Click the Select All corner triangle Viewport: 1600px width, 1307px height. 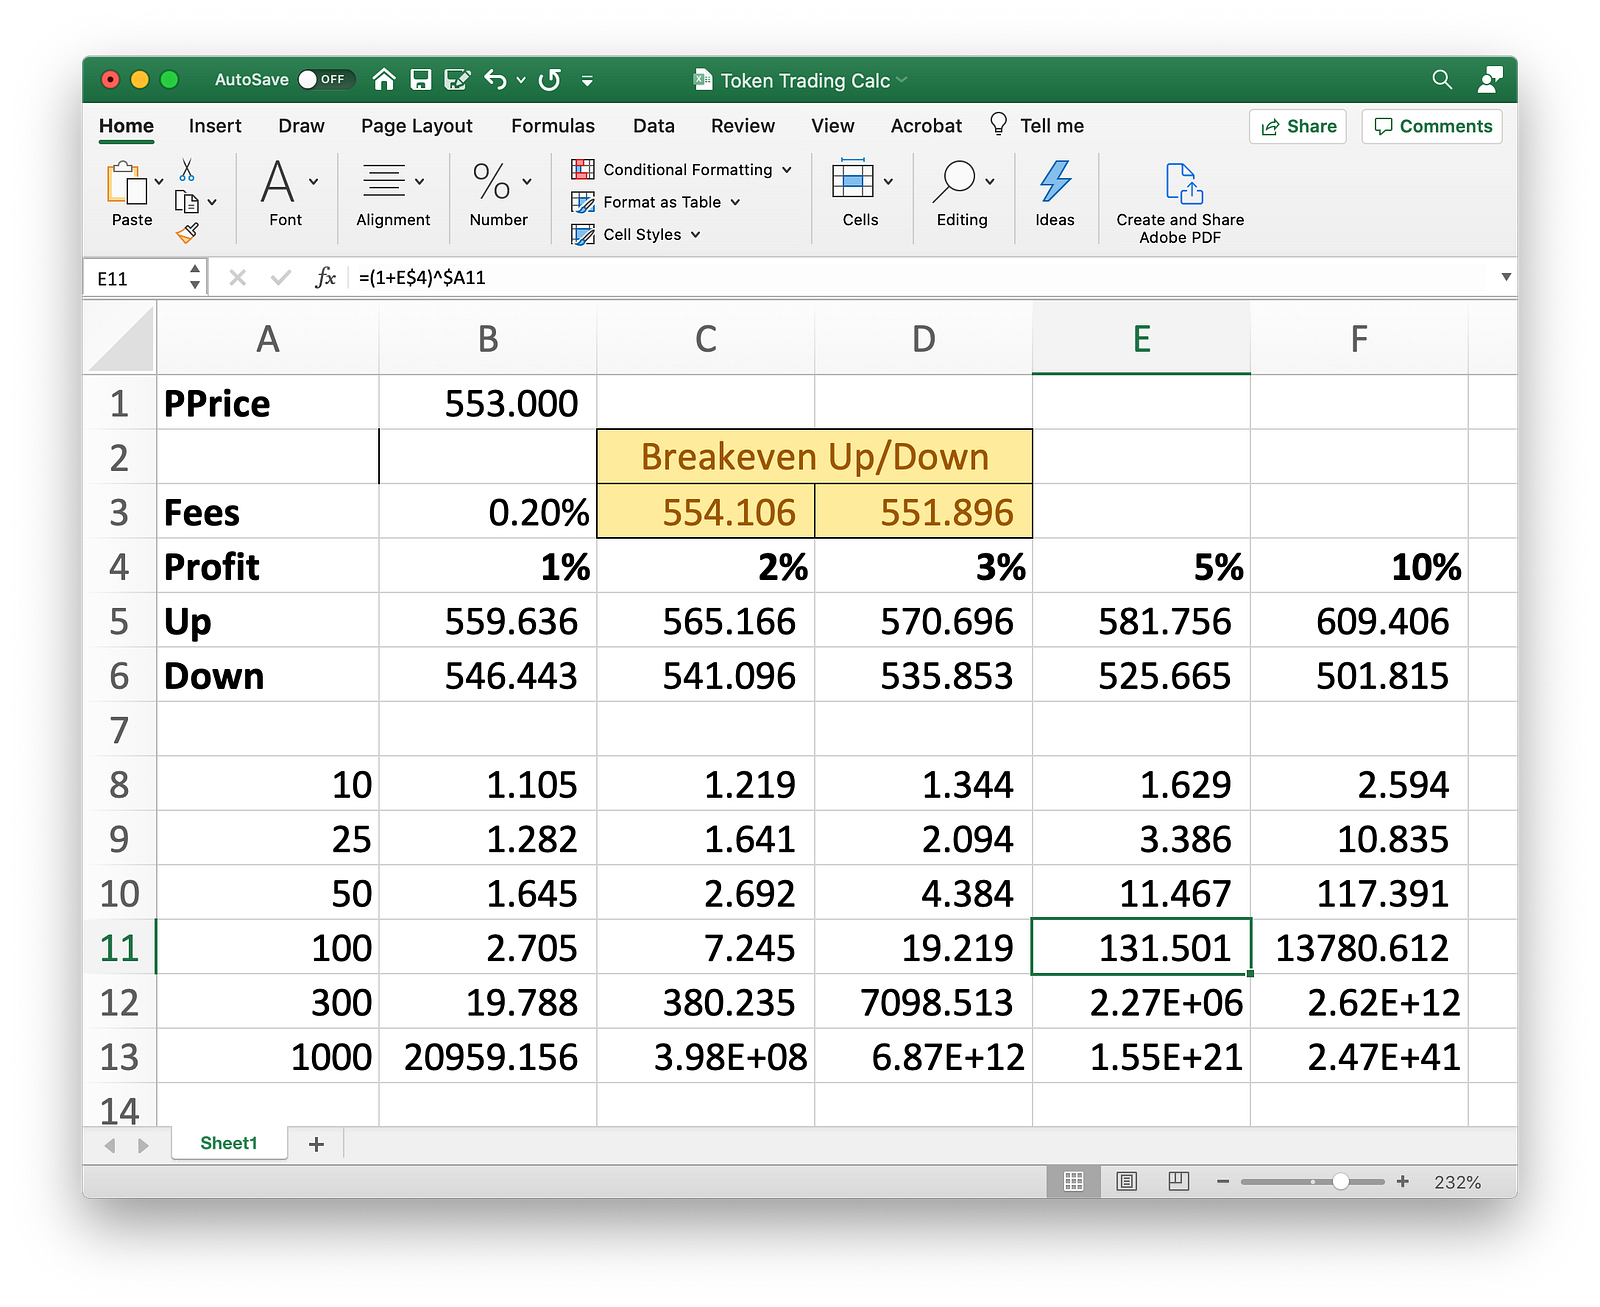pos(121,339)
